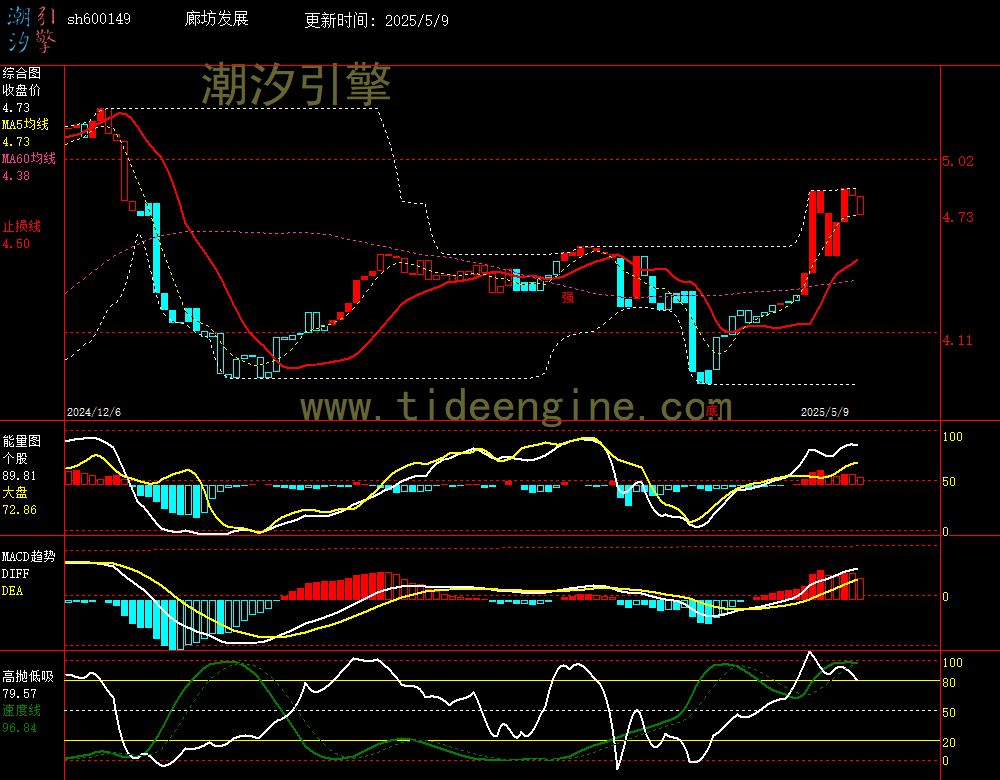This screenshot has height=780, width=1000.
Task: Click the 止损线 label
Action: 21,226
